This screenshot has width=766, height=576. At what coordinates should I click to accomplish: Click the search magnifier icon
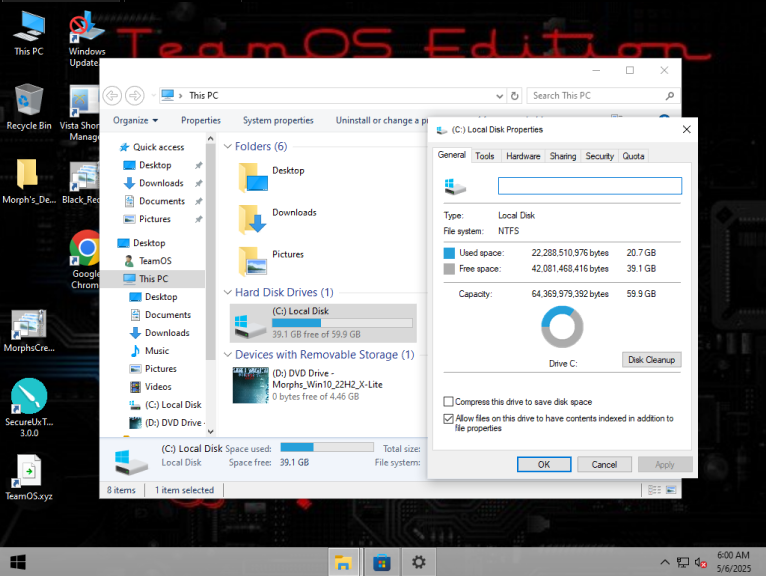670,96
